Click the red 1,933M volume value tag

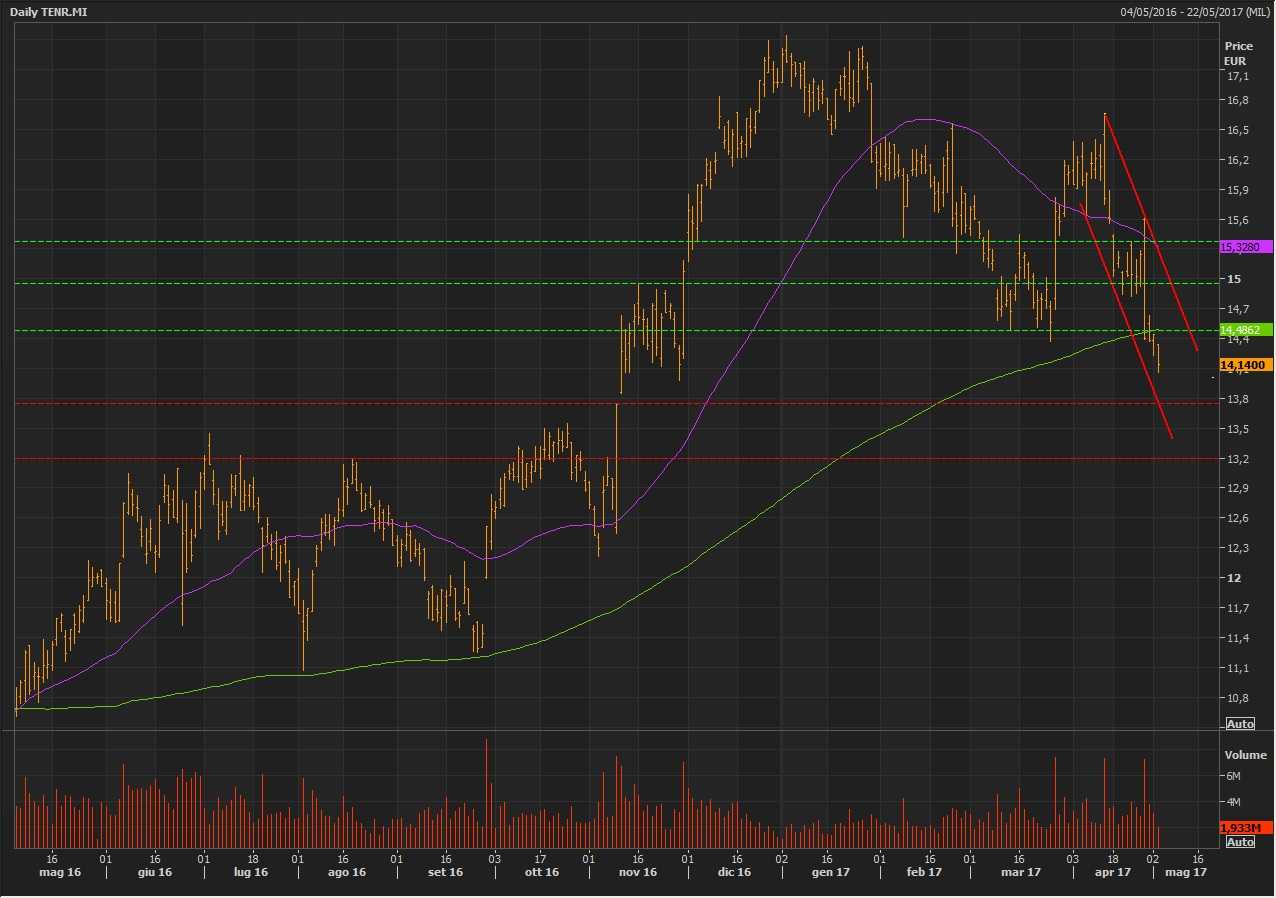(1245, 828)
